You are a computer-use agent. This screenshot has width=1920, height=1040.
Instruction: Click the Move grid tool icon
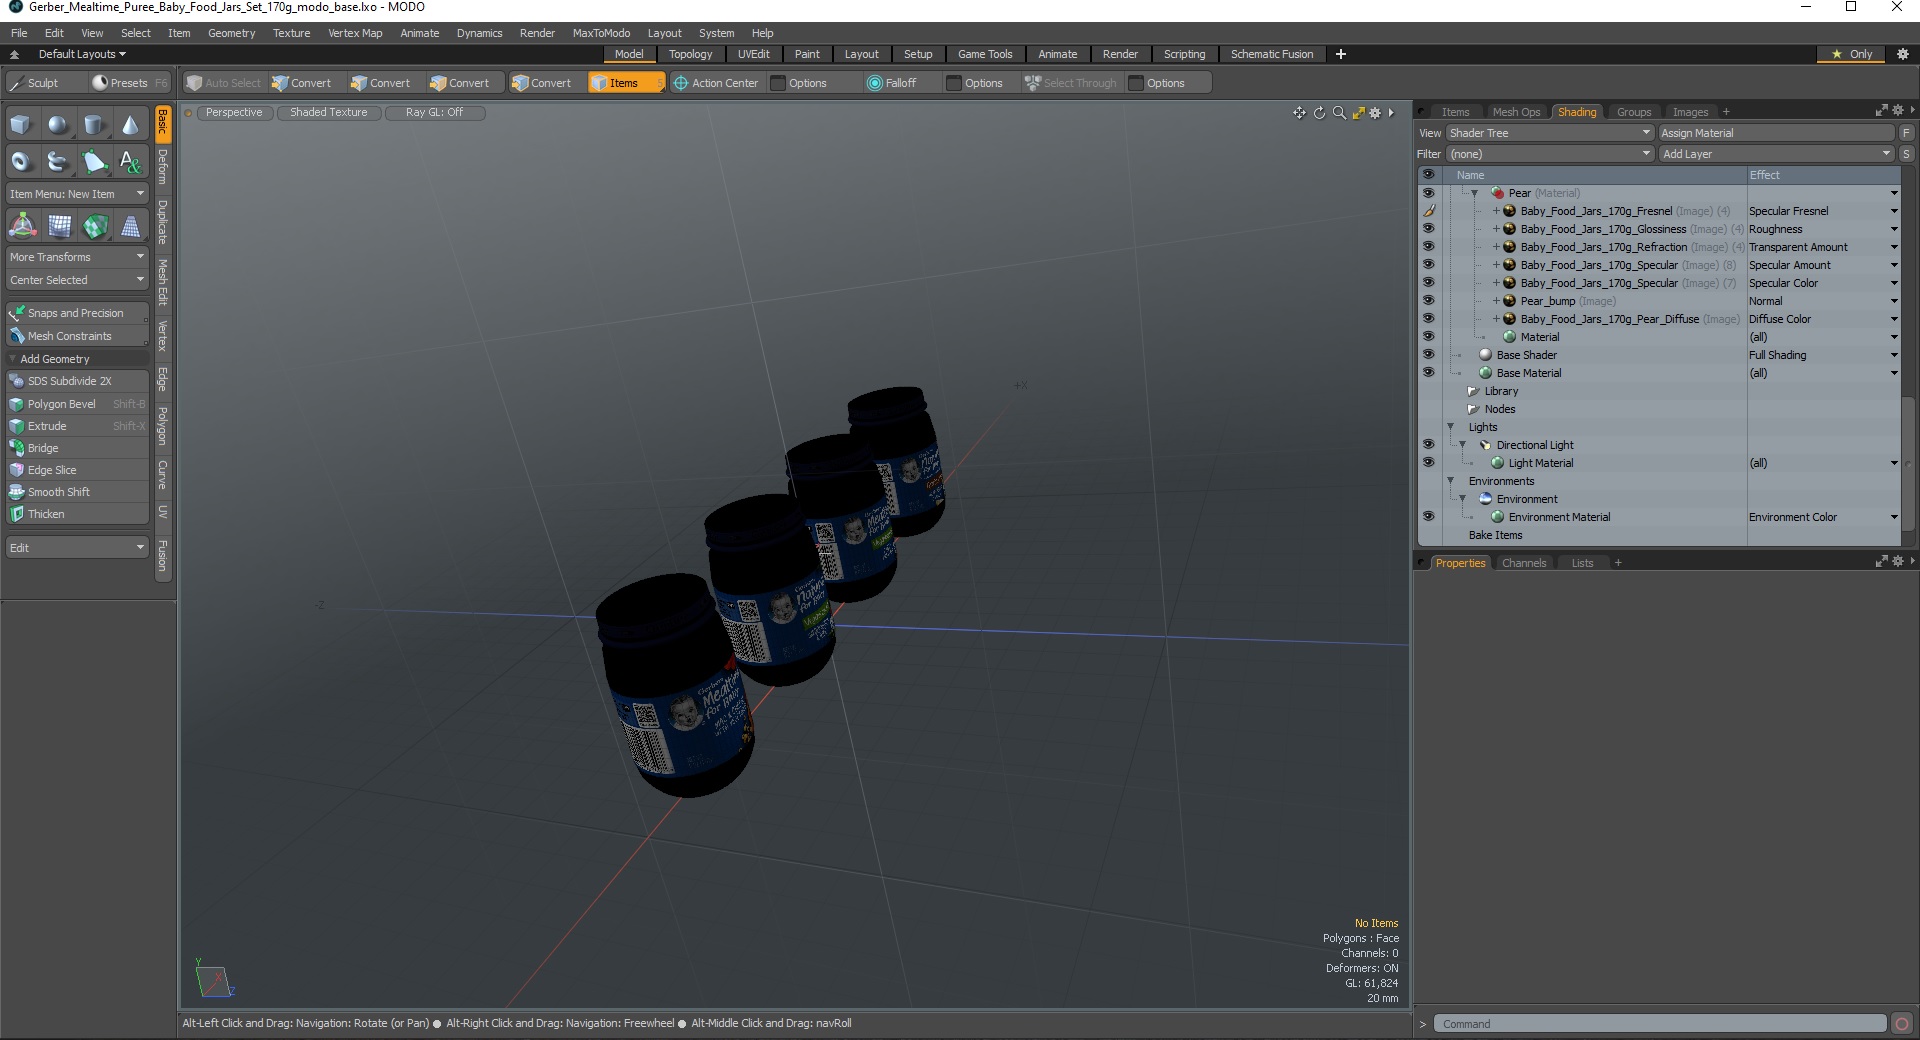click(x=59, y=226)
